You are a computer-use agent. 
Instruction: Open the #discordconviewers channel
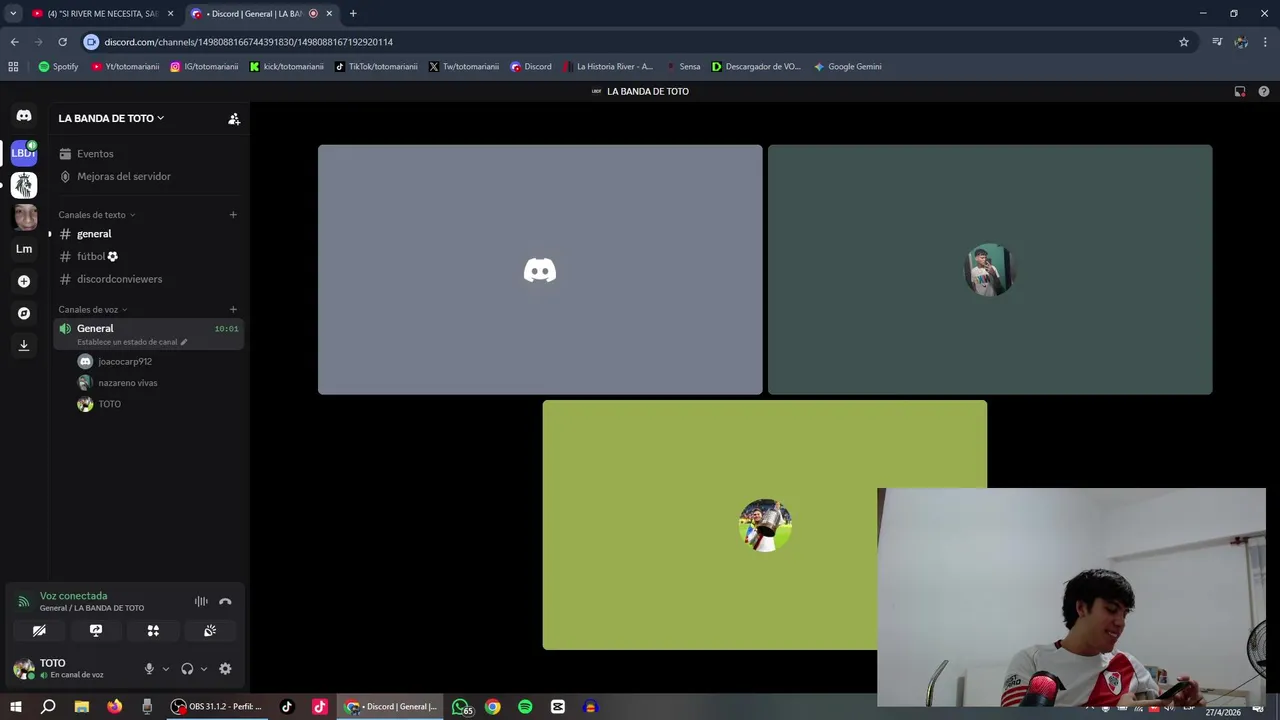point(148,279)
